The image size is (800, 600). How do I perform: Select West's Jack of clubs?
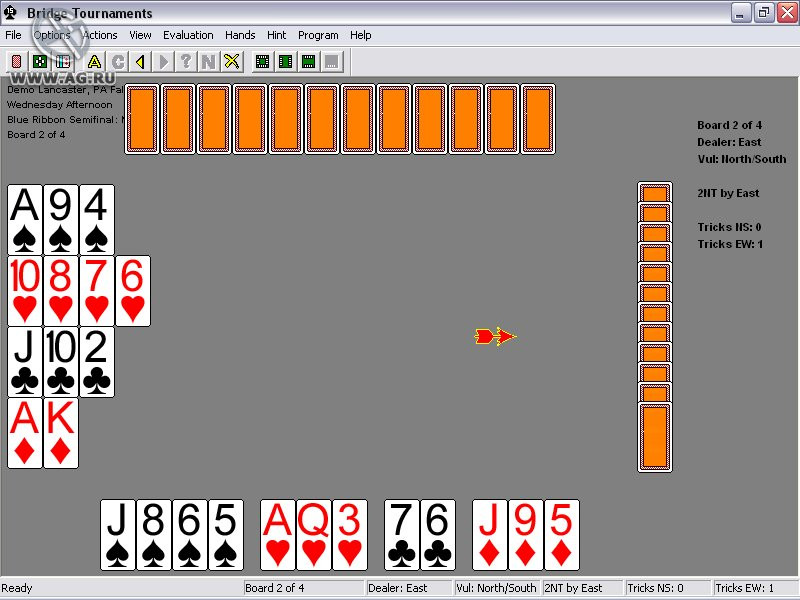pyautogui.click(x=24, y=362)
